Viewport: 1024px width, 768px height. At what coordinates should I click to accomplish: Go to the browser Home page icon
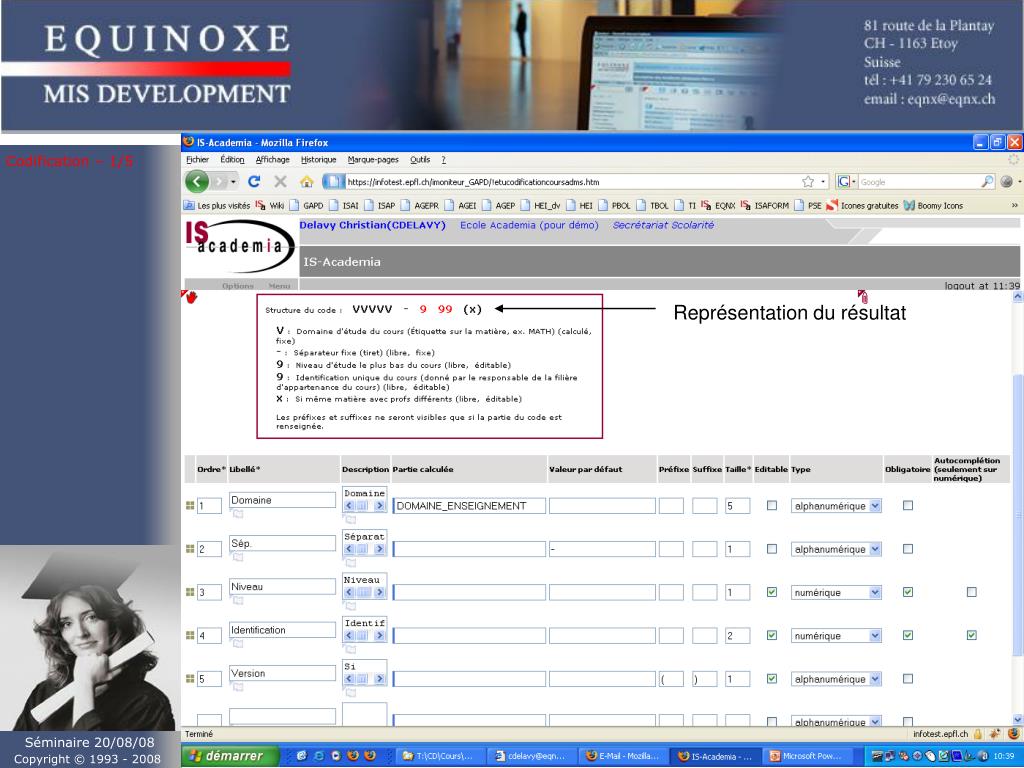coord(306,182)
